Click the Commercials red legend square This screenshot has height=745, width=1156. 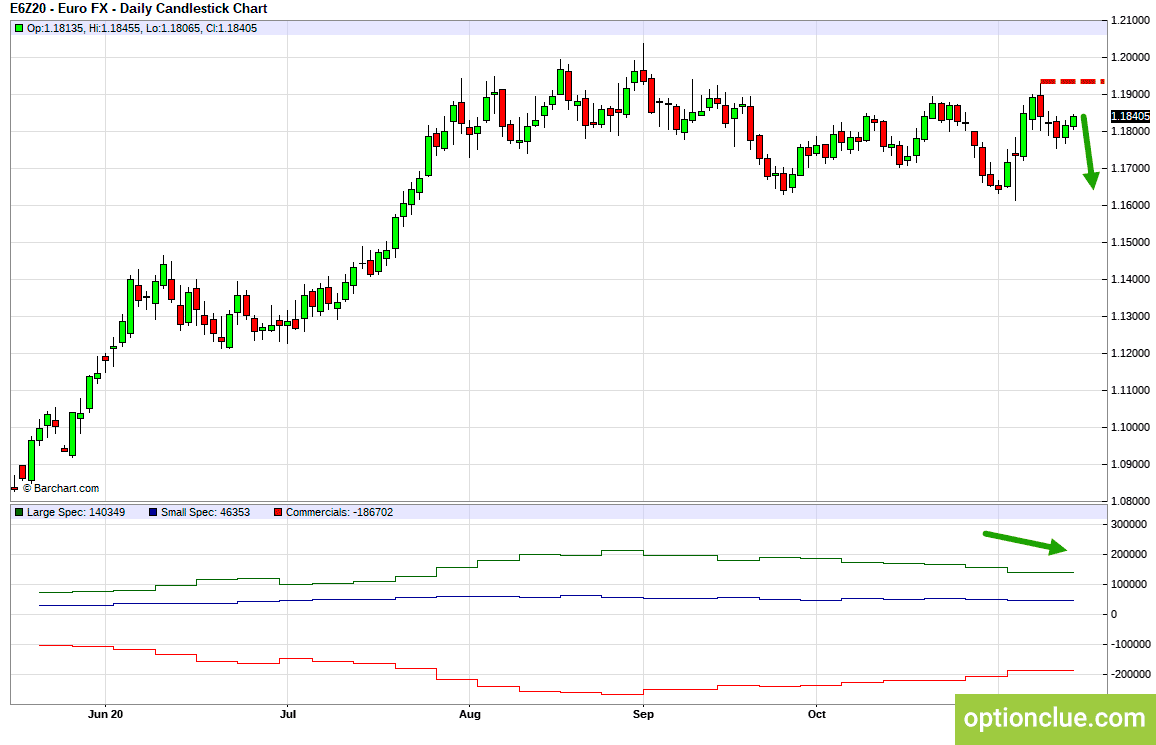(278, 512)
